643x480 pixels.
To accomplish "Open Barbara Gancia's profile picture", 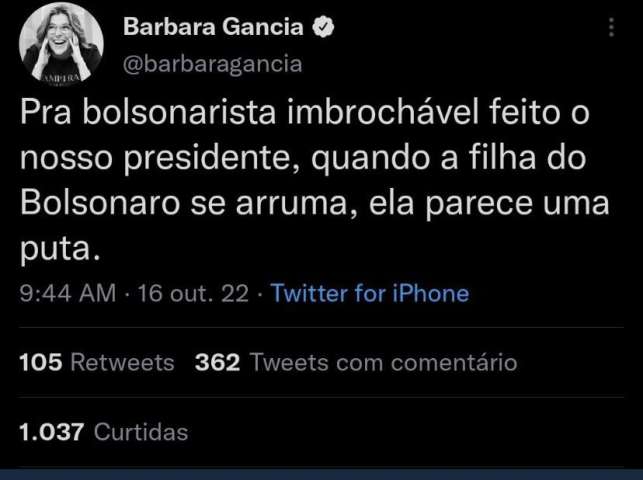I will click(61, 47).
